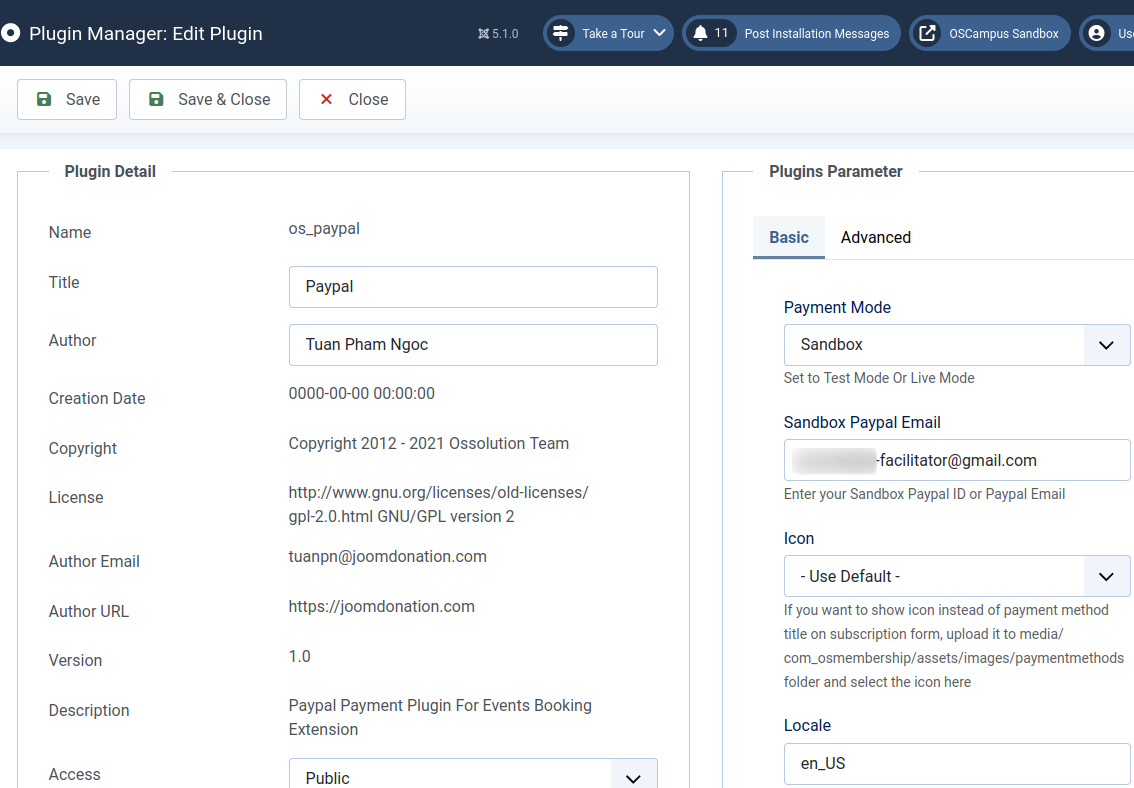Click the Set to Test Mode Or Live Mode hint

pos(879,378)
